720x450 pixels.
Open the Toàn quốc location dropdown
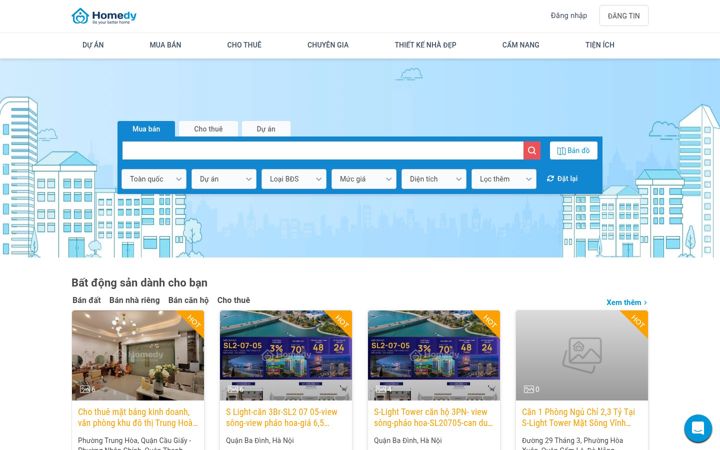(x=154, y=179)
